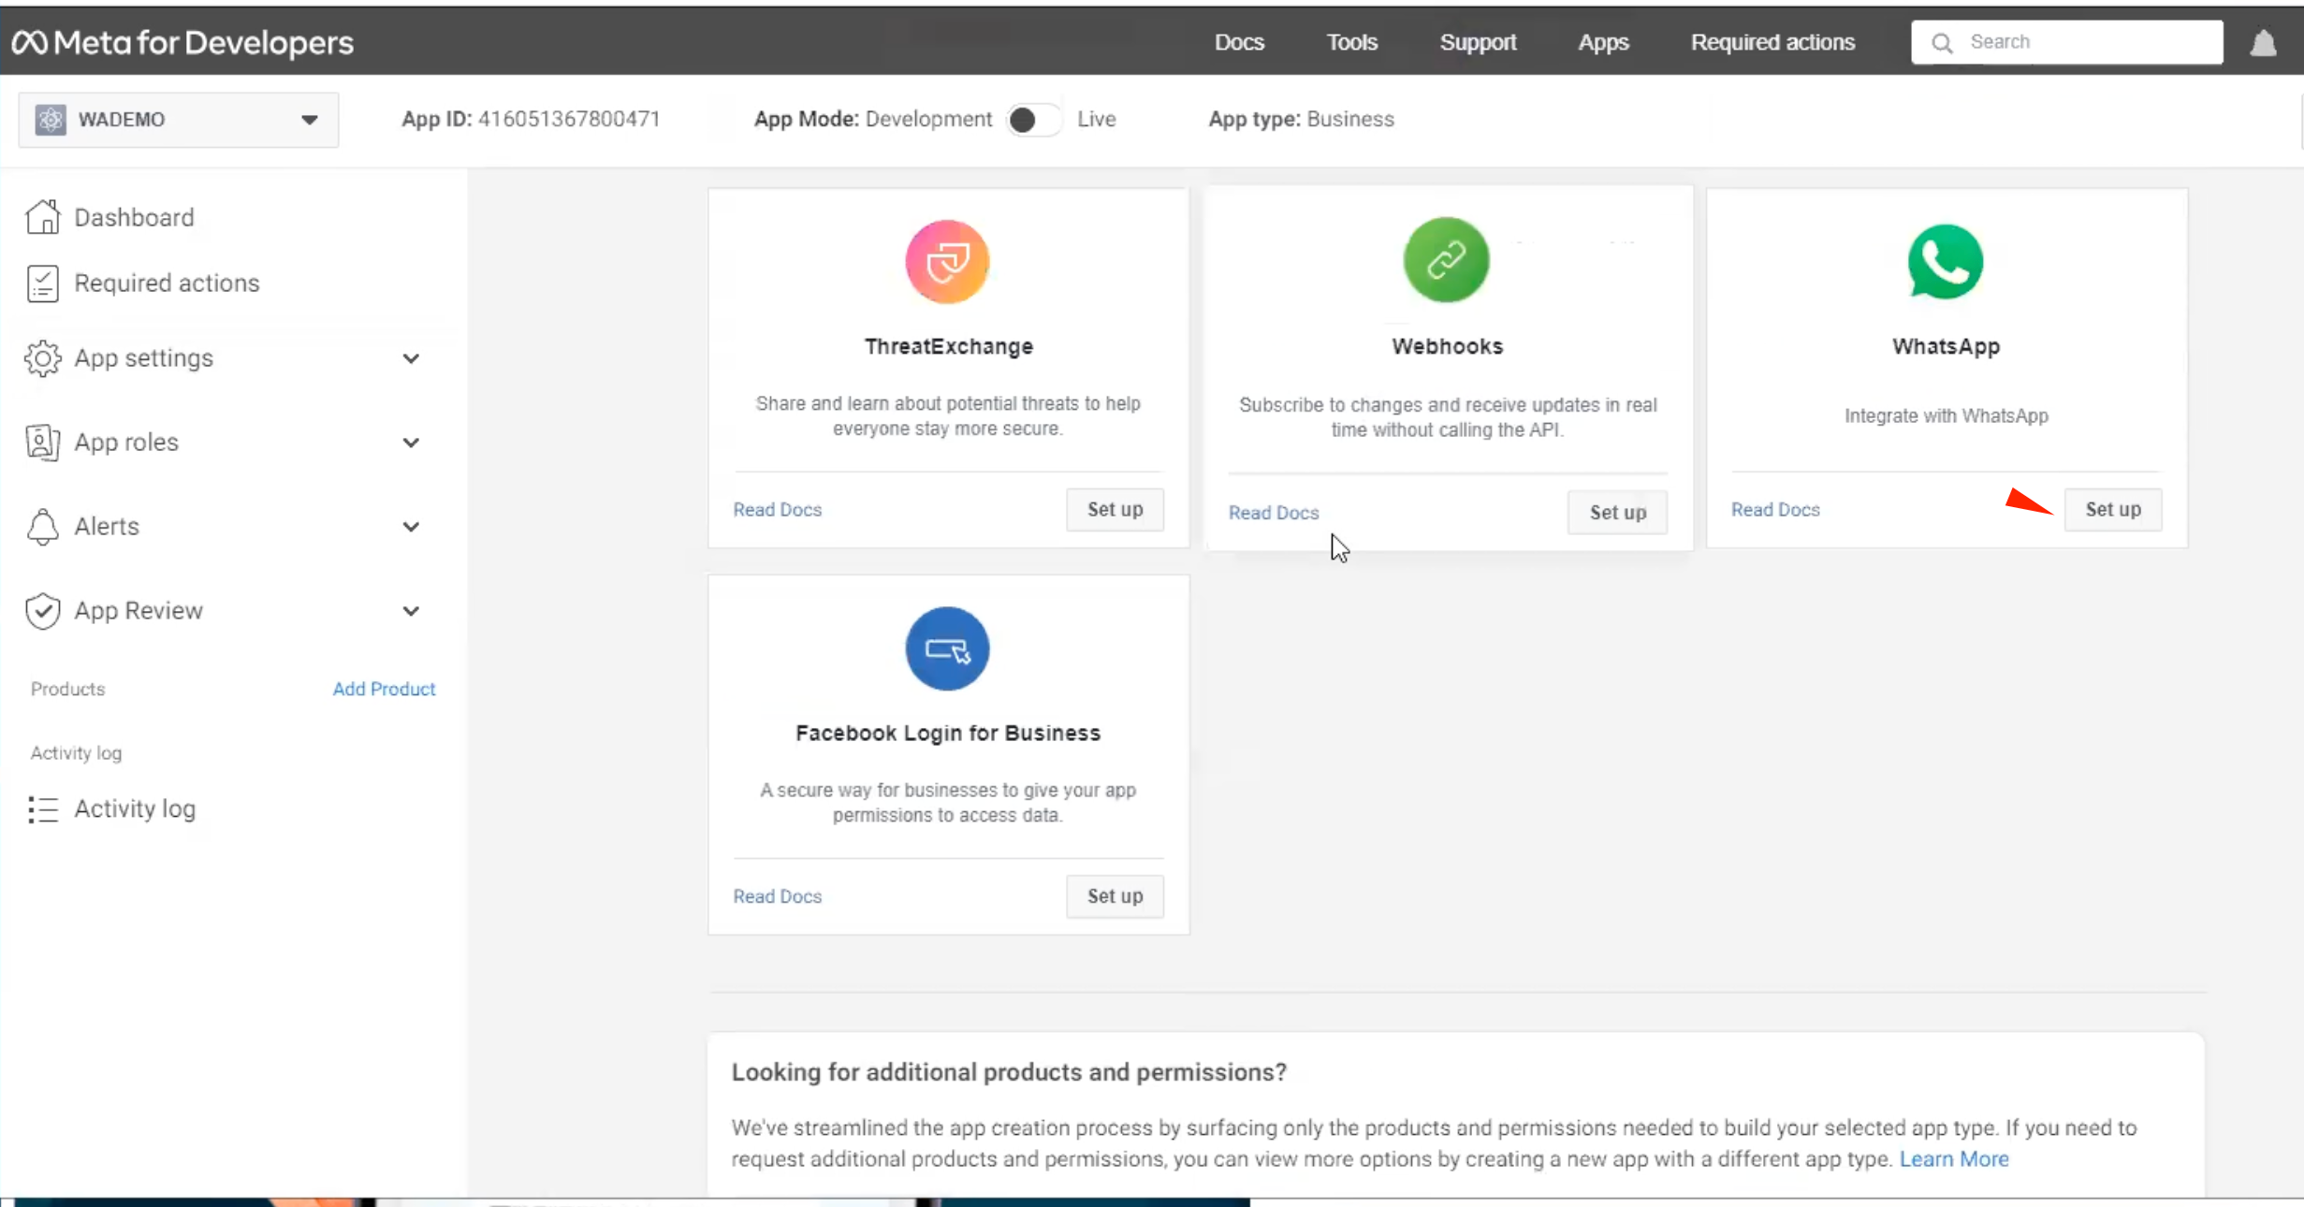This screenshot has width=2304, height=1207.
Task: Click the ThreatExchange shield icon
Action: [947, 262]
